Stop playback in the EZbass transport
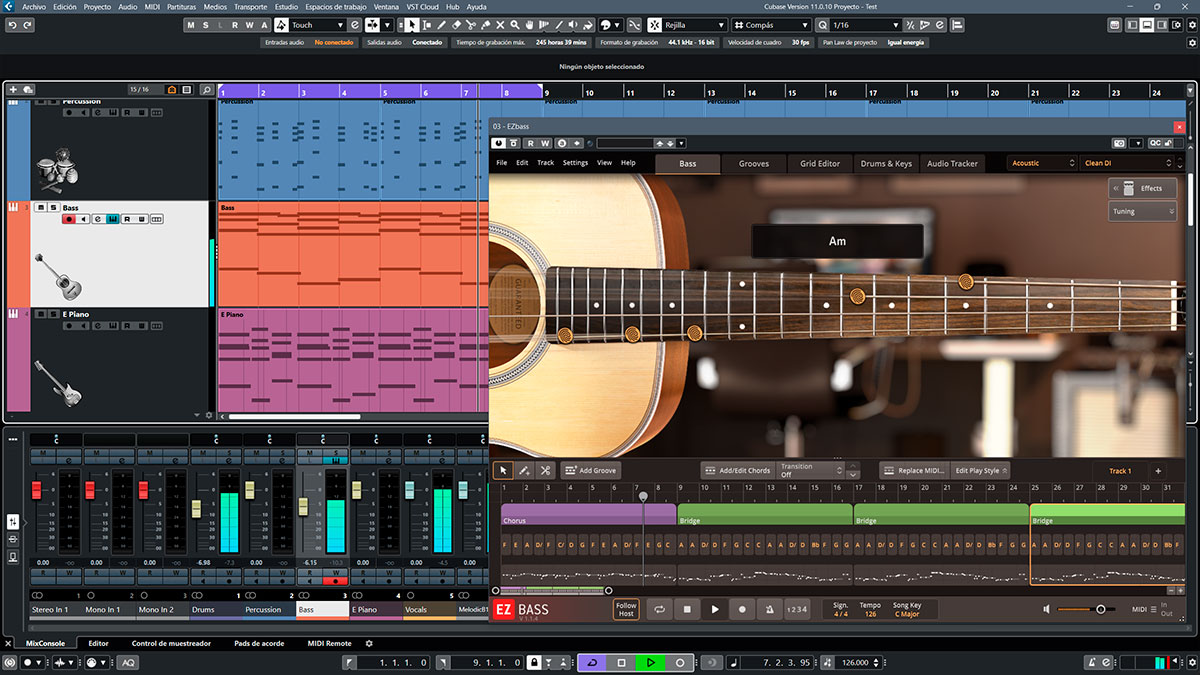Screen dimensions: 1200x675 pos(687,609)
